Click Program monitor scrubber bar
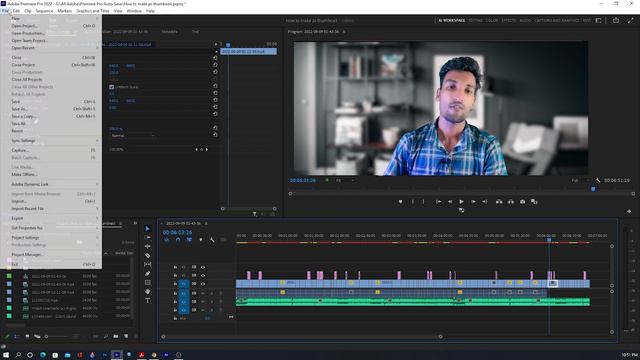Image resolution: width=640 pixels, height=360 pixels. 462,193
